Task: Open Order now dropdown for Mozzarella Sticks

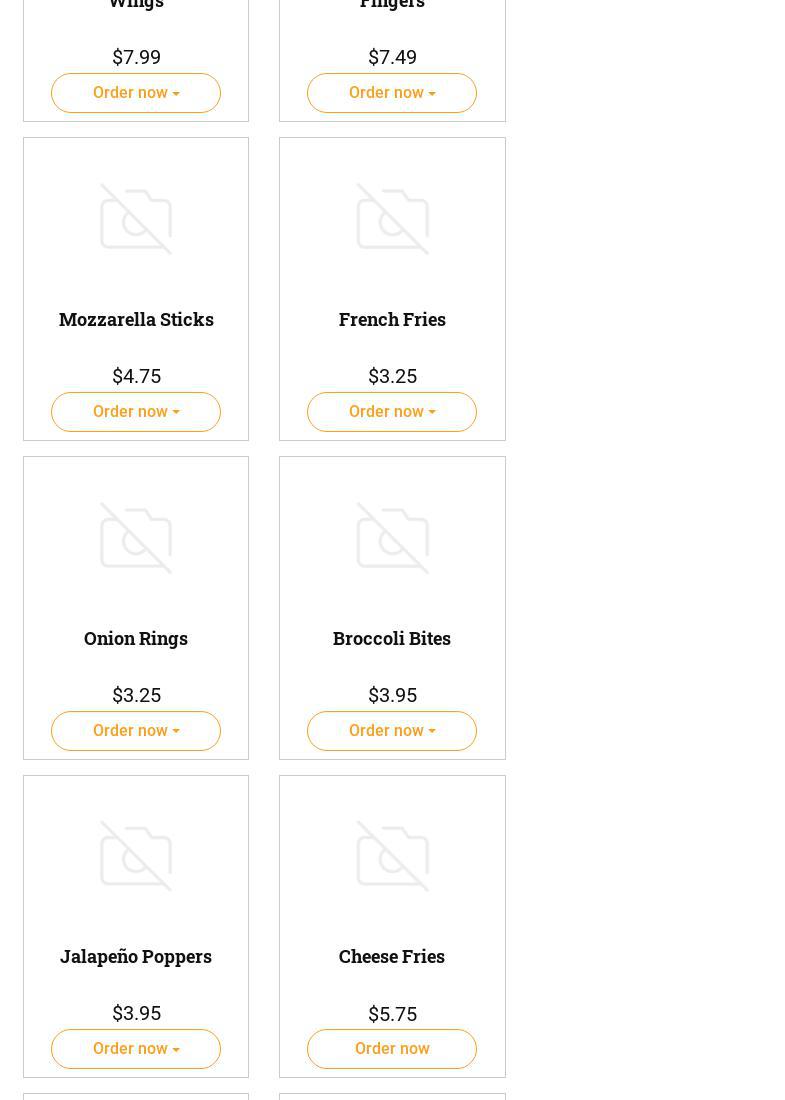Action: tap(136, 412)
